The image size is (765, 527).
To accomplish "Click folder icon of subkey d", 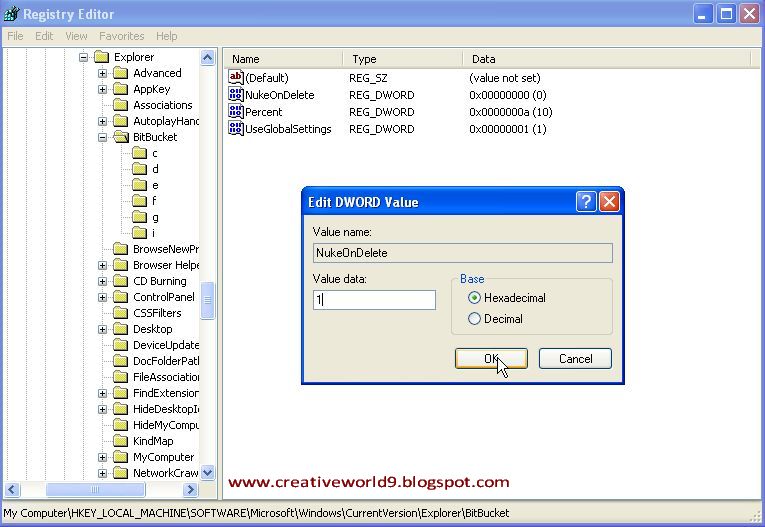I will click(140, 169).
